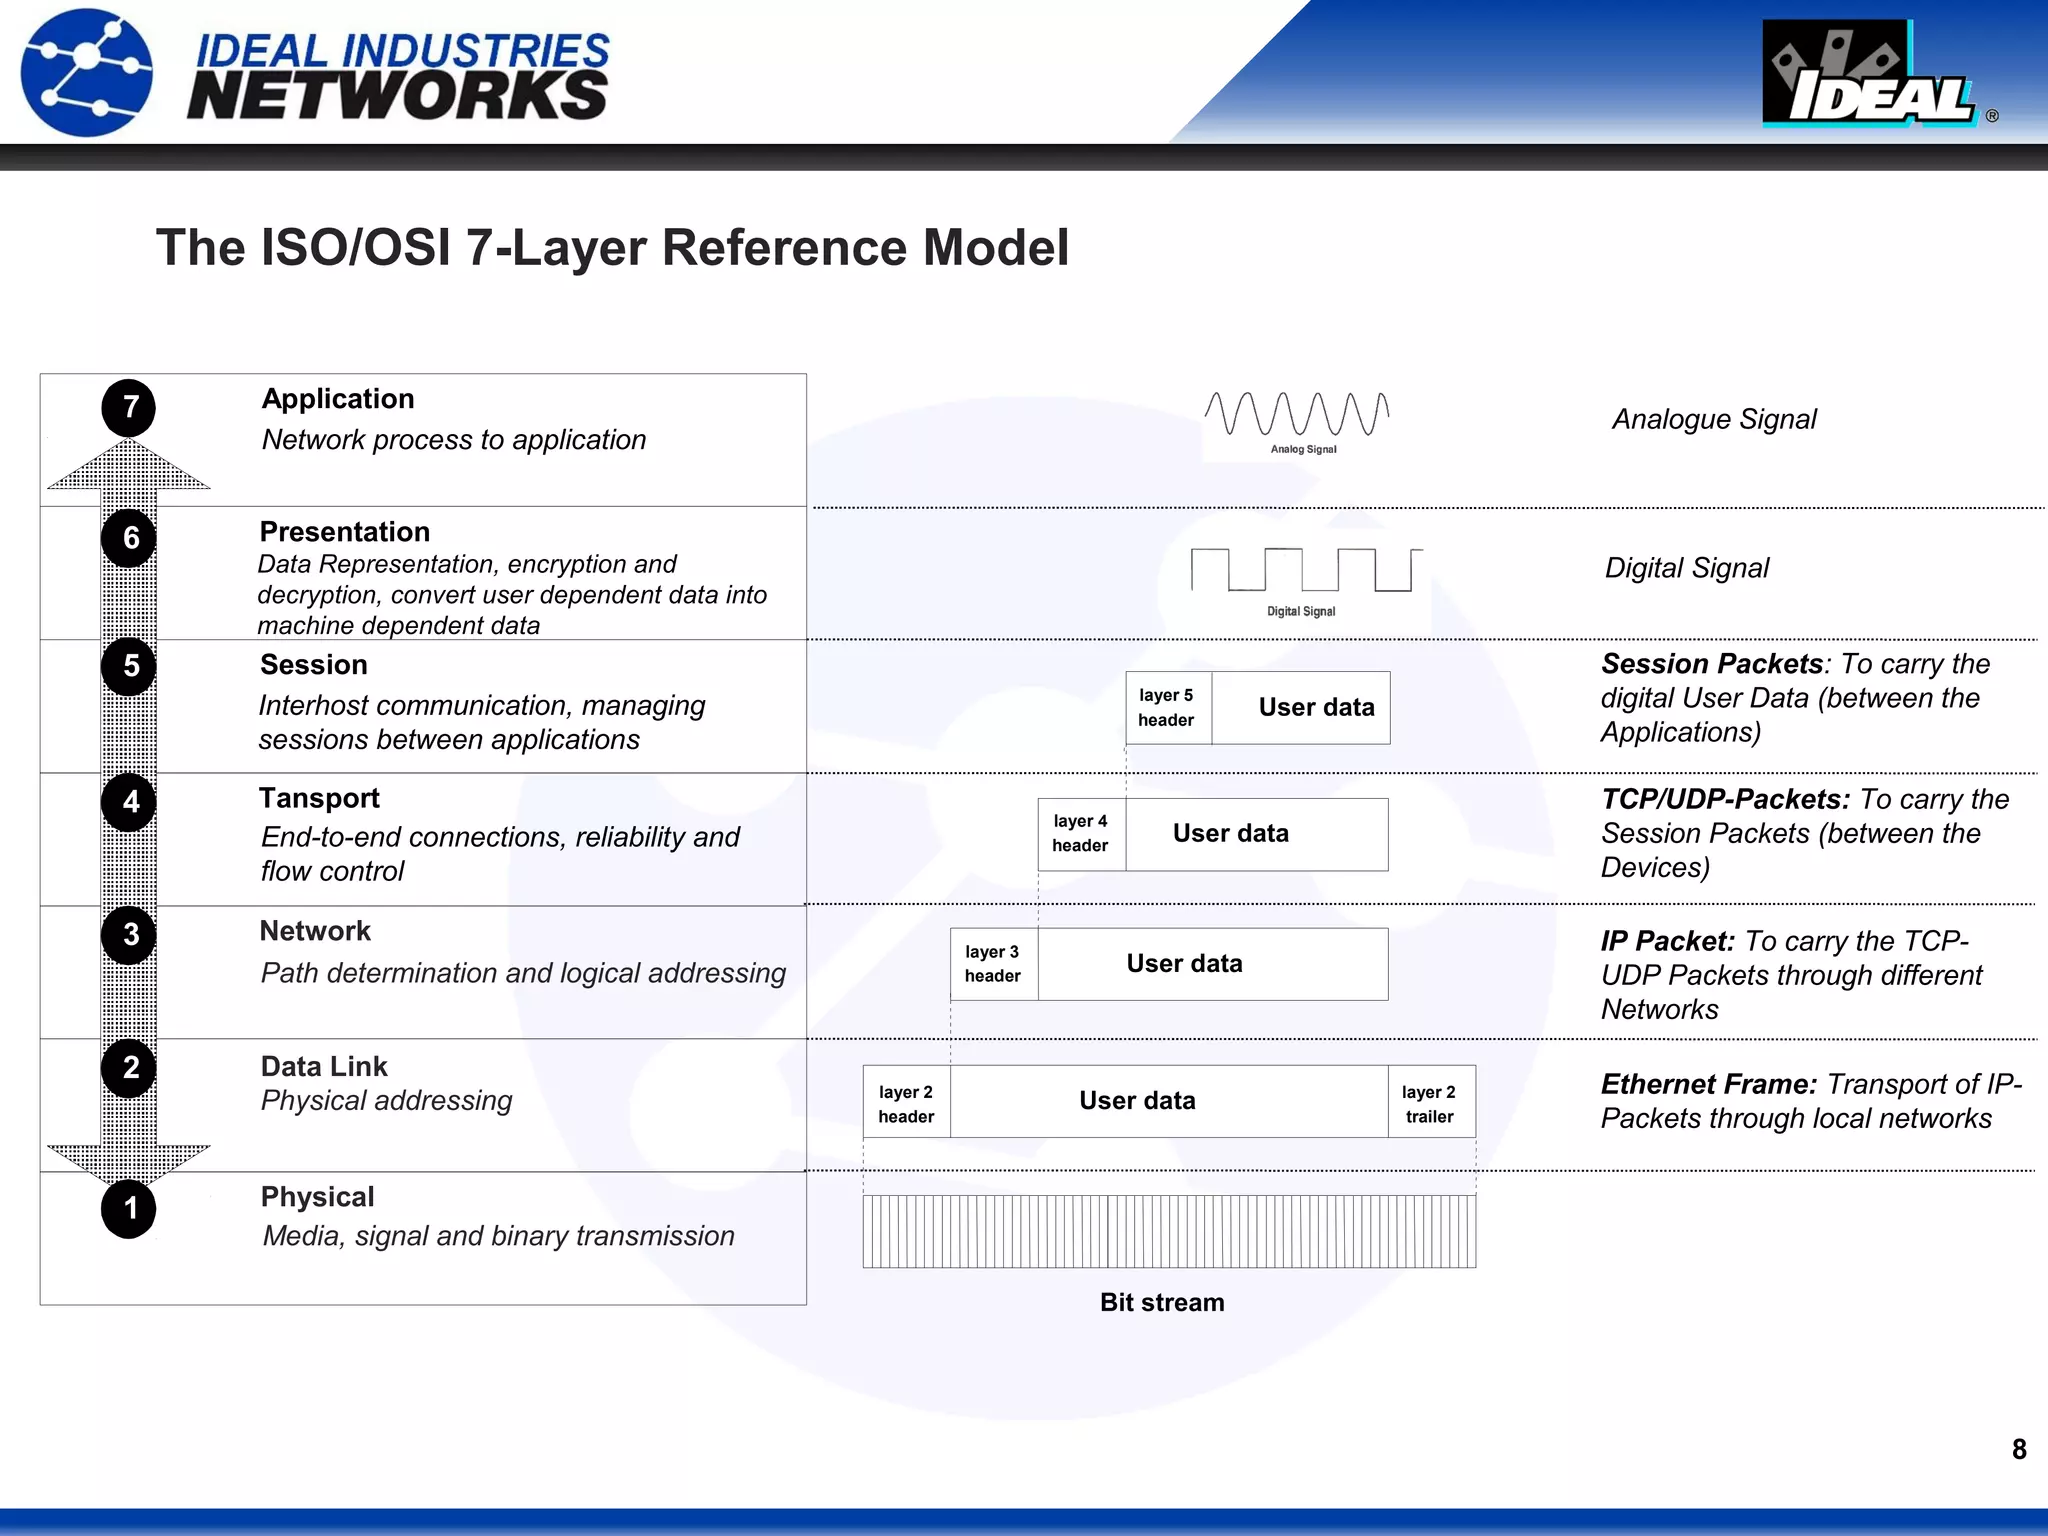This screenshot has height=1536, width=2048.
Task: Click the 'Presentation' layer heading
Action: tap(345, 532)
